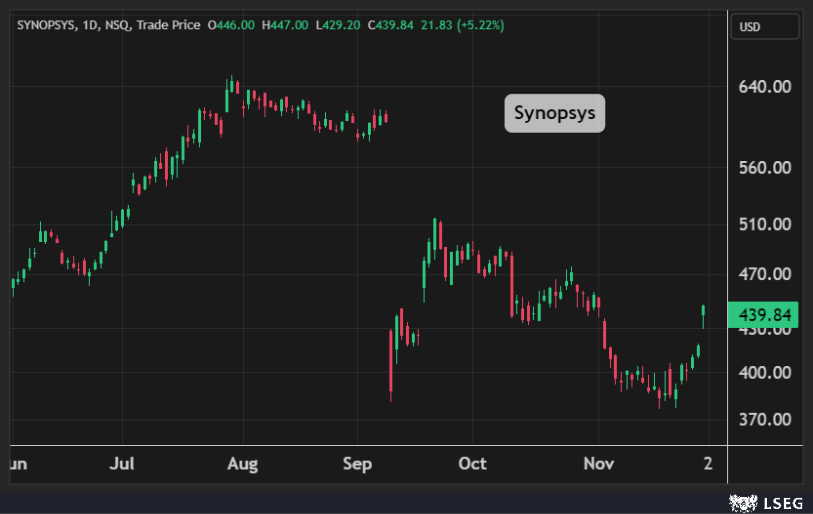The width and height of the screenshot is (813, 514).
Task: Click the 470.00 price axis label
Action: [x=764, y=274]
